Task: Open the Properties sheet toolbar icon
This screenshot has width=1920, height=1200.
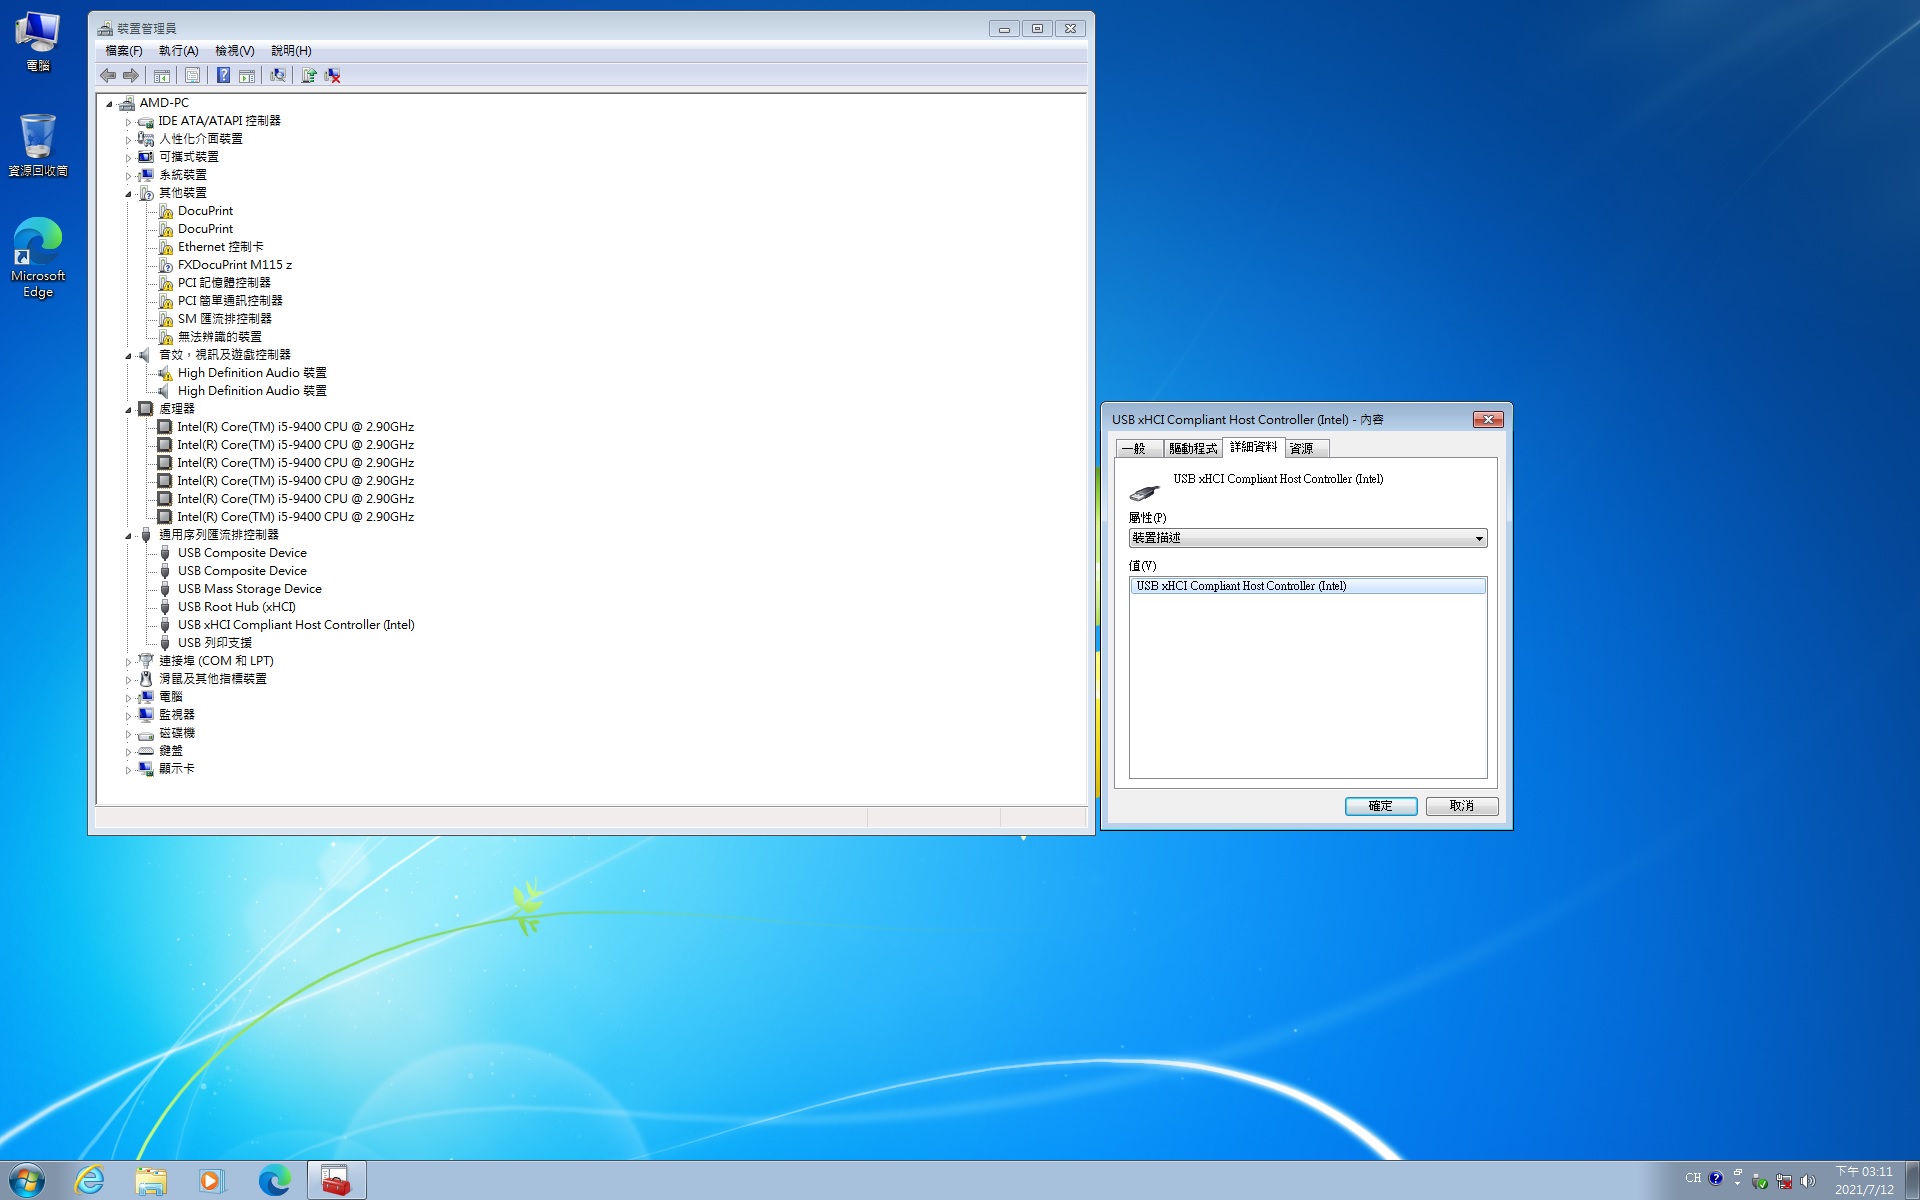Action: [x=192, y=75]
